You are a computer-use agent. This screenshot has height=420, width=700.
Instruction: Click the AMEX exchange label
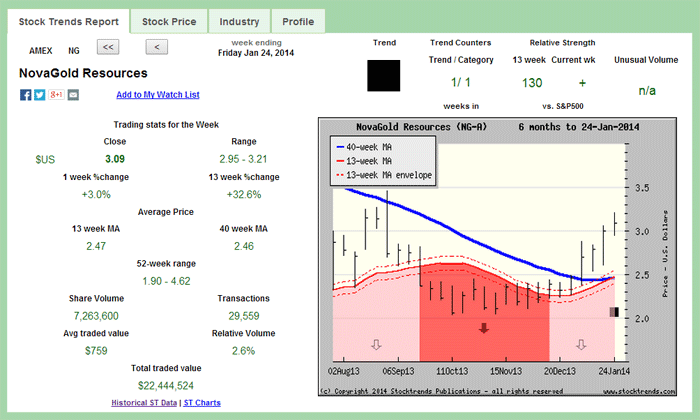point(41,51)
